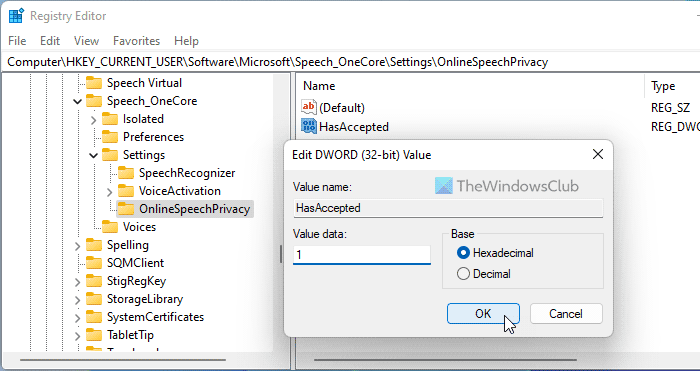Expand the StigRegKey key

click(77, 282)
